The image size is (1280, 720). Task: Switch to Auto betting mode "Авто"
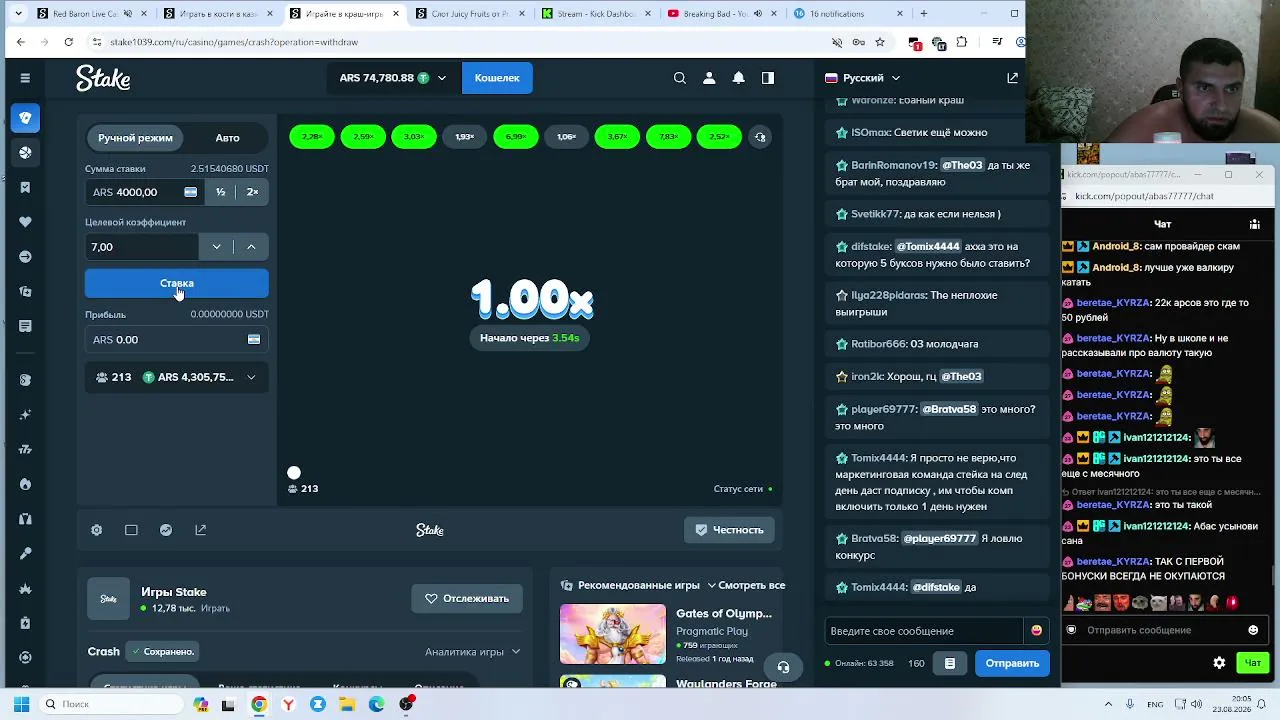227,138
